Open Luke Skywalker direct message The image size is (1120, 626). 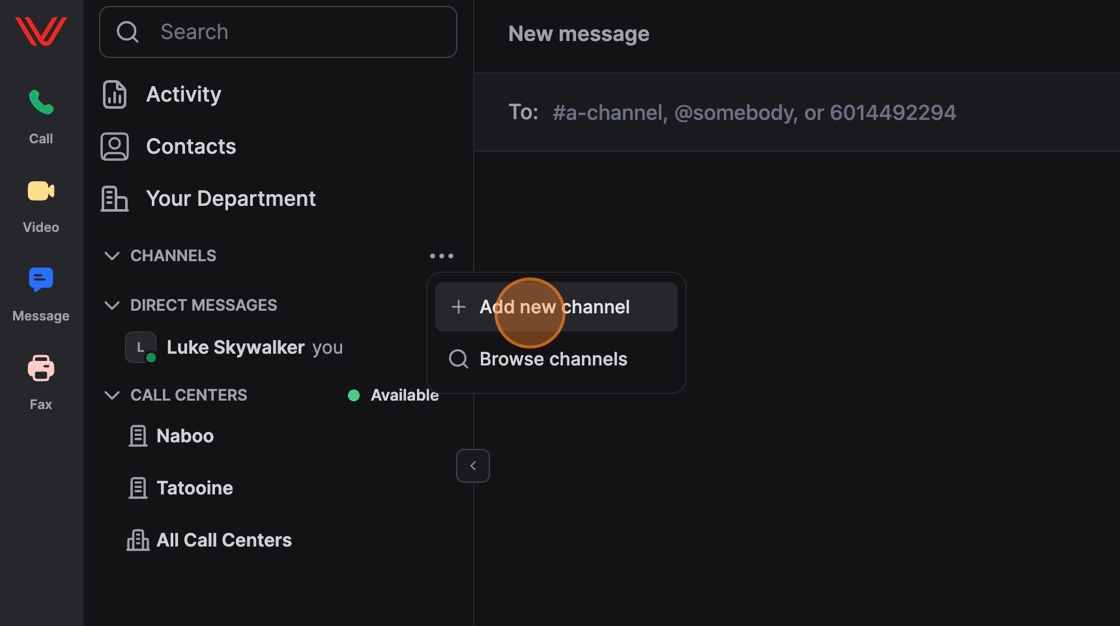point(235,348)
